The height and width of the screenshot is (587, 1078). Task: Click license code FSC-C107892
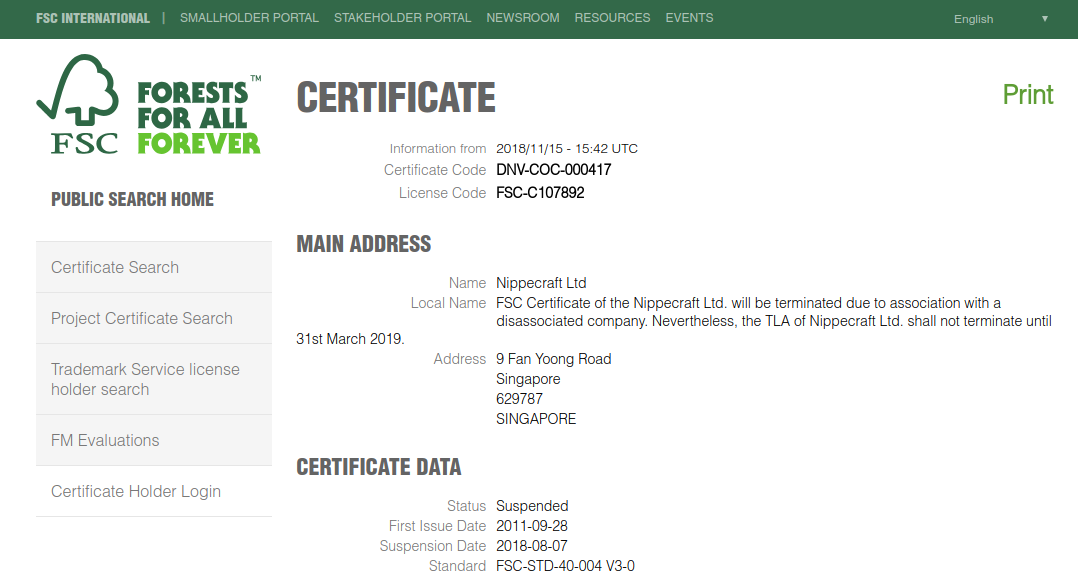[540, 193]
